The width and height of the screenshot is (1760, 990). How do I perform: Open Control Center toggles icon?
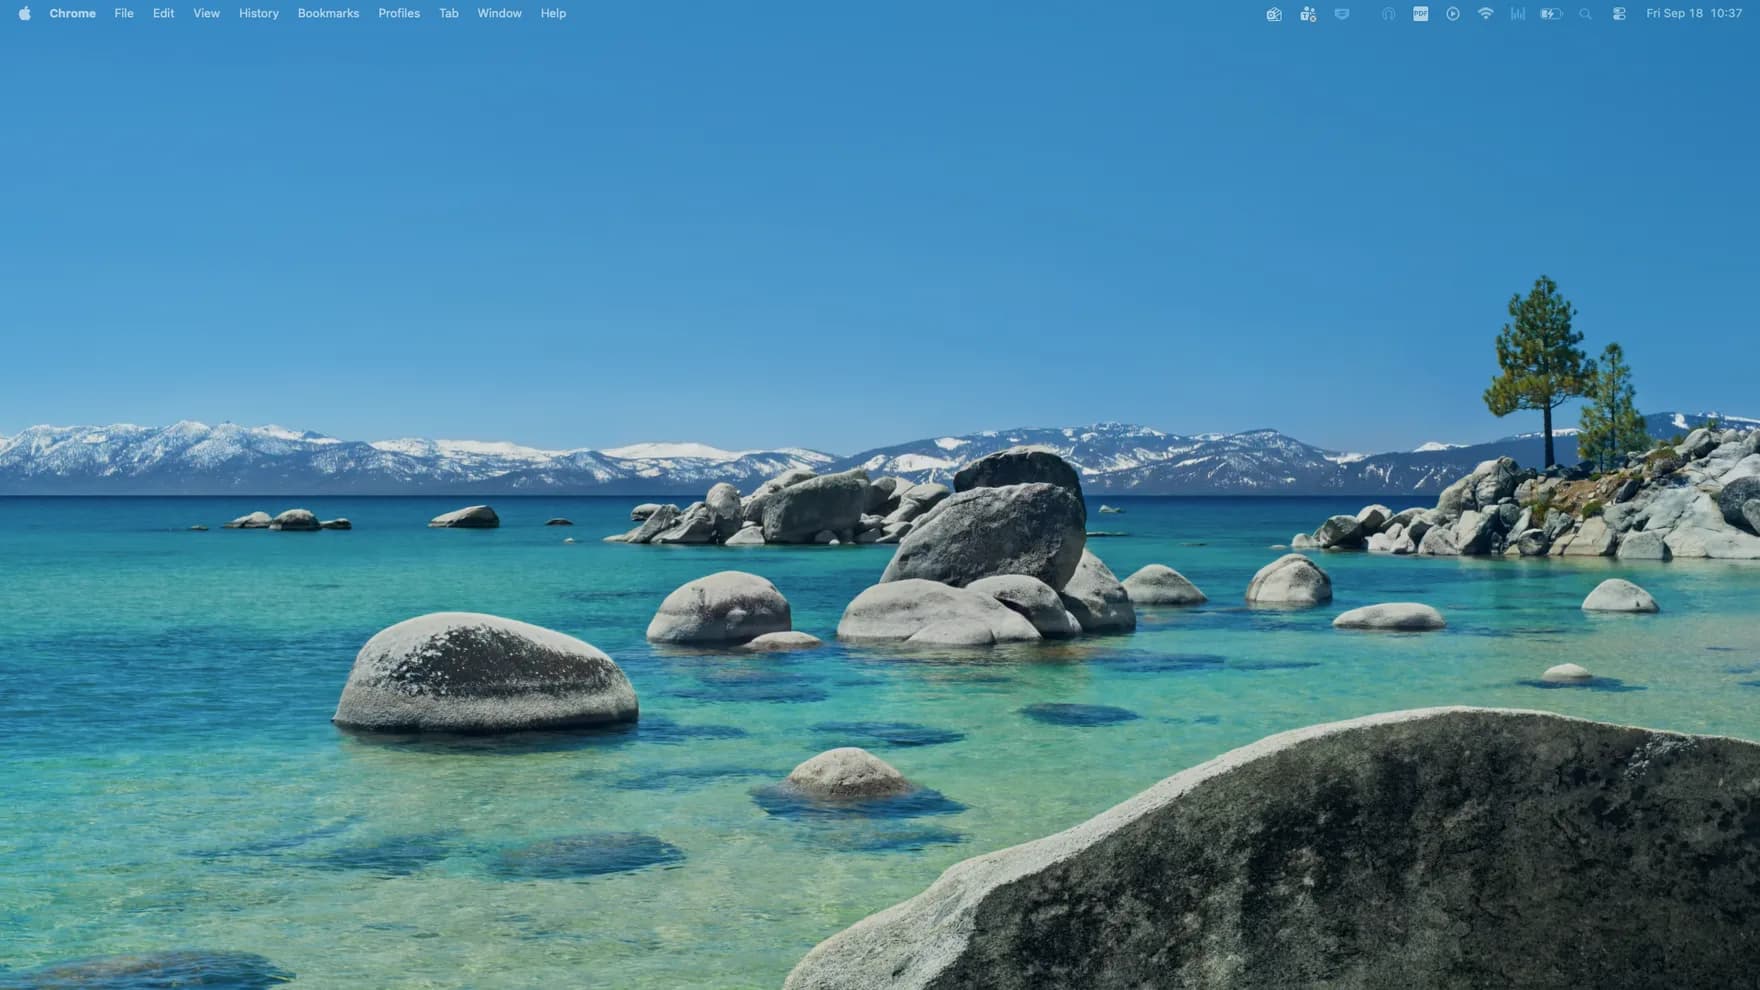tap(1619, 14)
